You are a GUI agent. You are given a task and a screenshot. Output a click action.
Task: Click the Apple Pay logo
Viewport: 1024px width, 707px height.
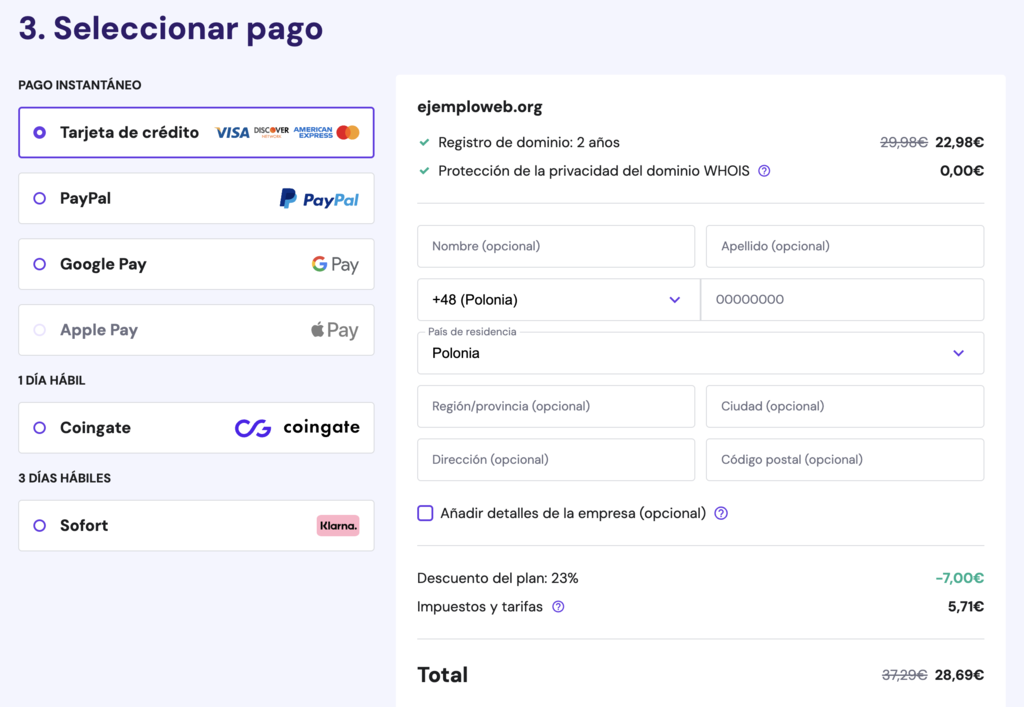335,330
